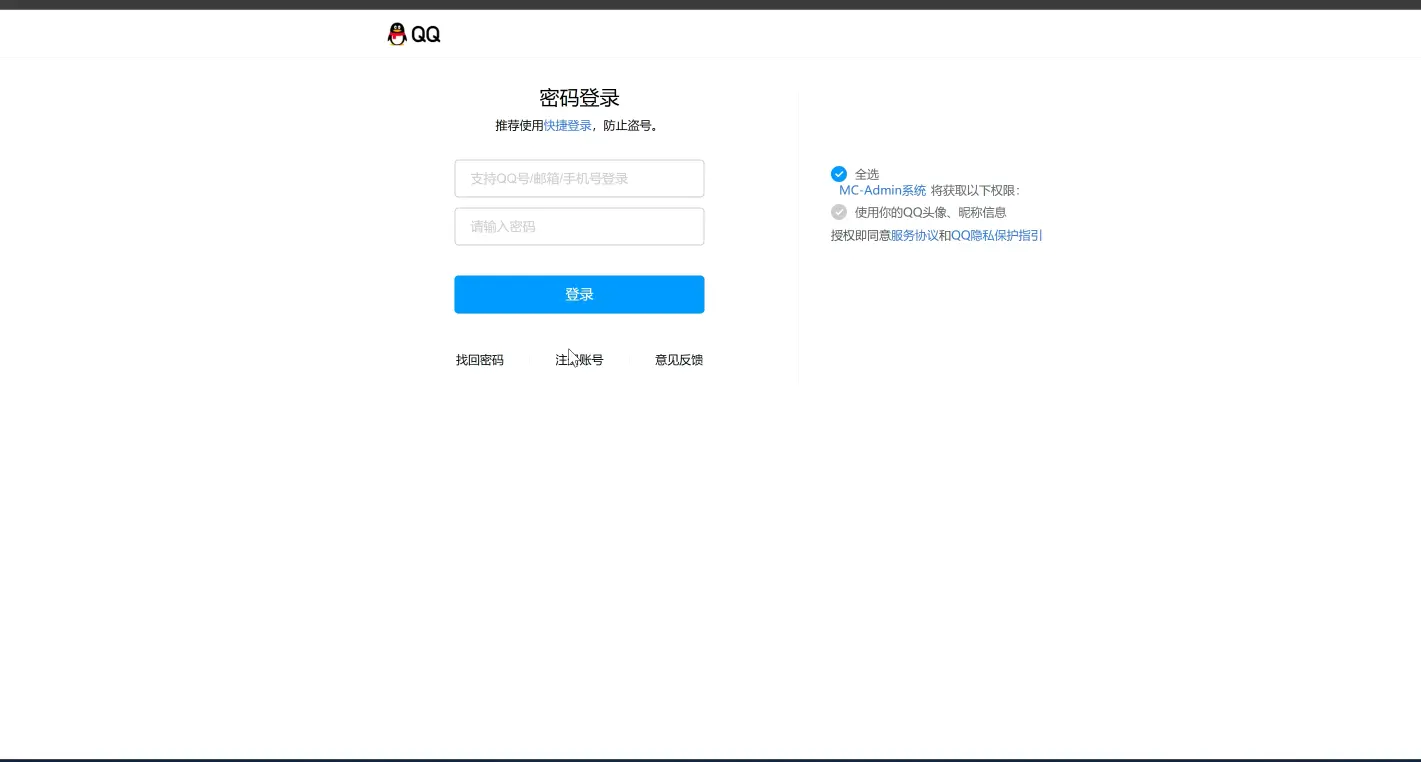Focus the QQ号/邮箱/手机号 account field
This screenshot has height=762, width=1421.
(x=579, y=179)
